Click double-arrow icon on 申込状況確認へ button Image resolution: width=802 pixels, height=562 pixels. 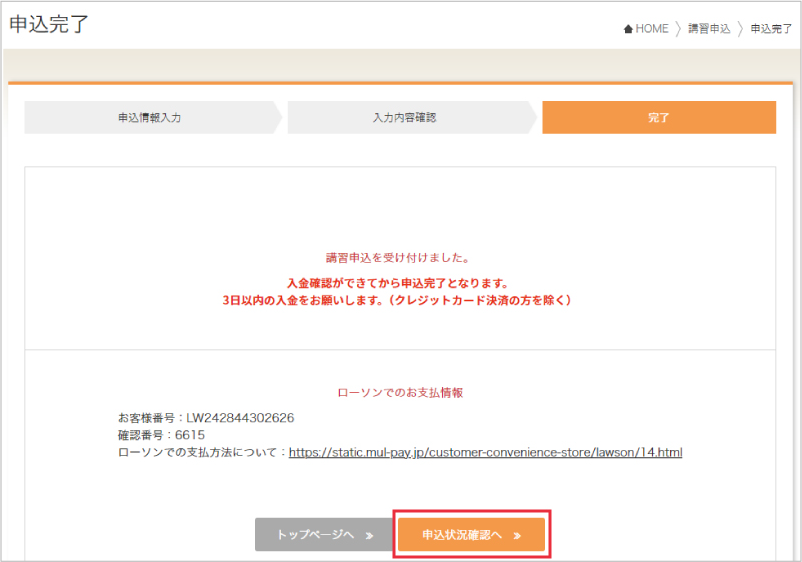tap(517, 535)
